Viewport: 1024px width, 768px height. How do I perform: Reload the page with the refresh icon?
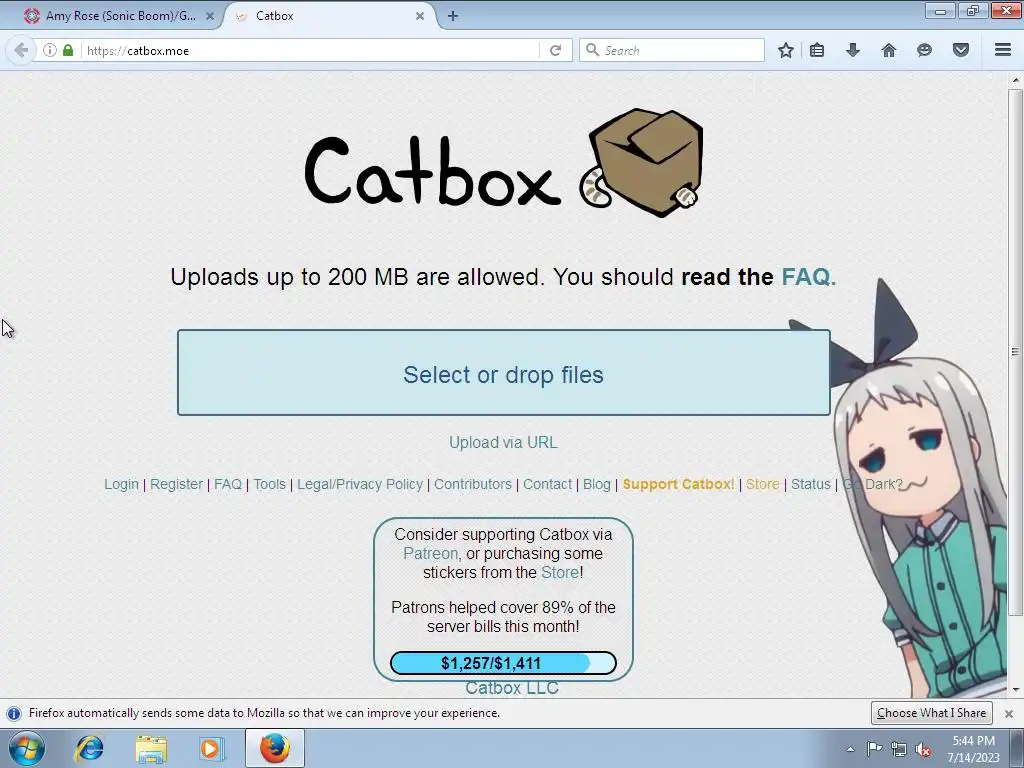point(556,50)
